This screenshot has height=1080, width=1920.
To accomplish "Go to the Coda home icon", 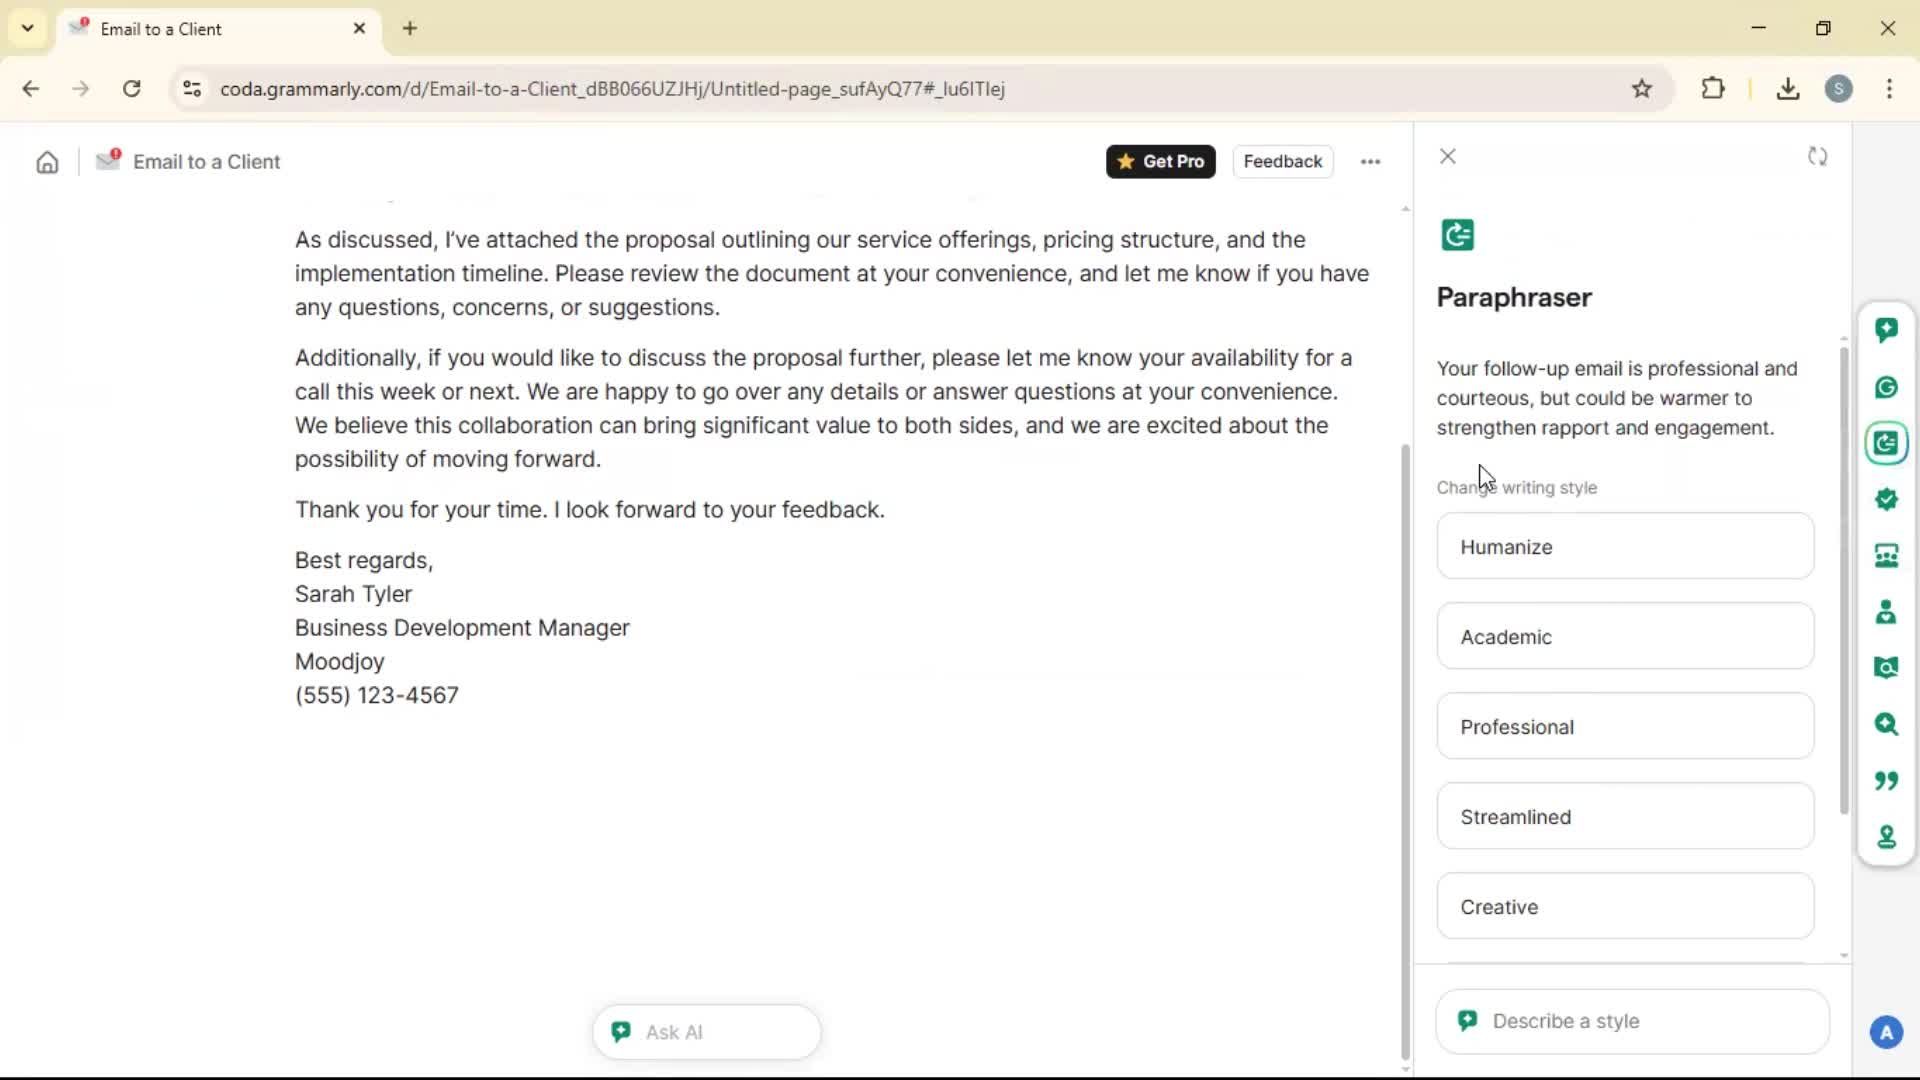I will coord(47,162).
